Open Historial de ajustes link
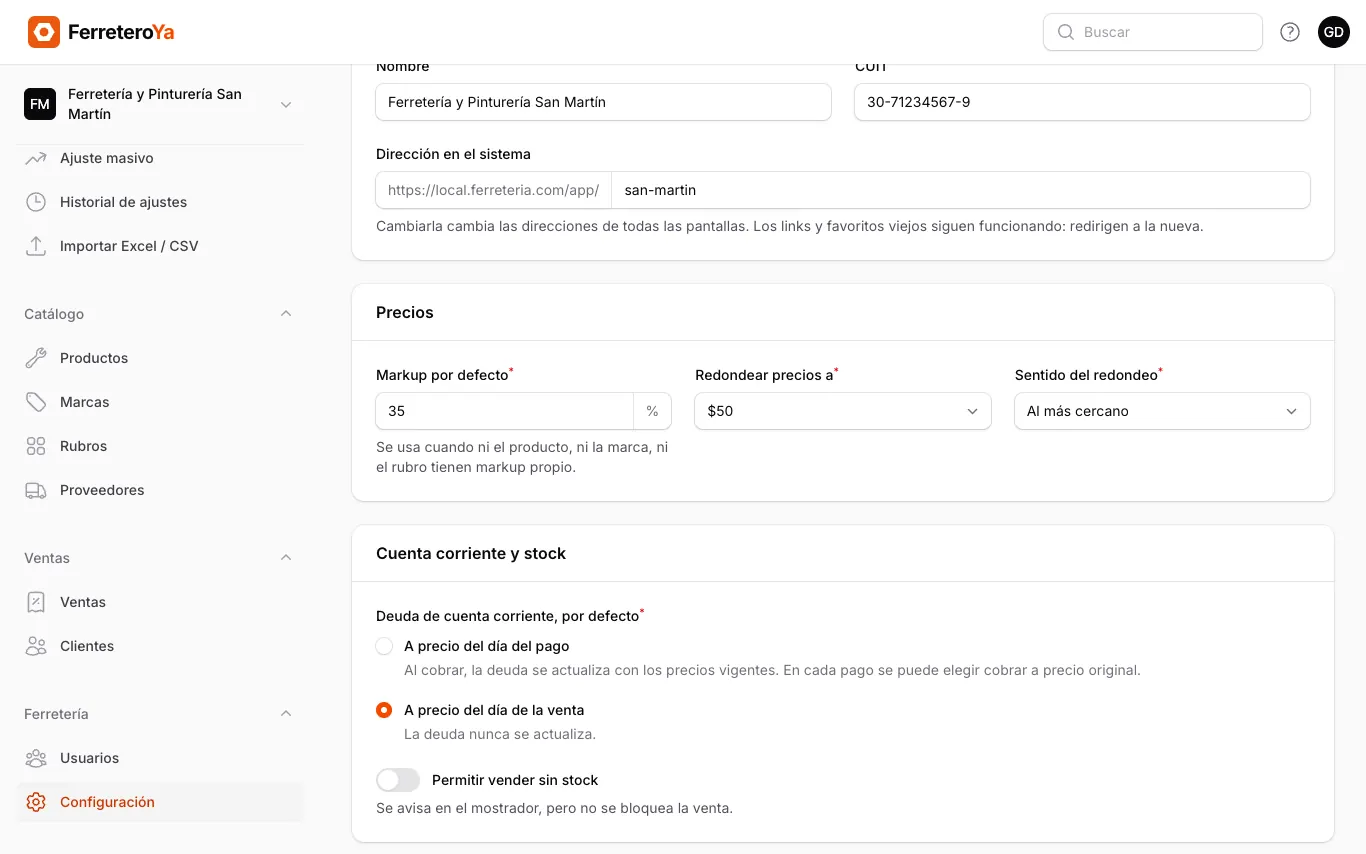This screenshot has height=854, width=1366. pyautogui.click(x=160, y=202)
